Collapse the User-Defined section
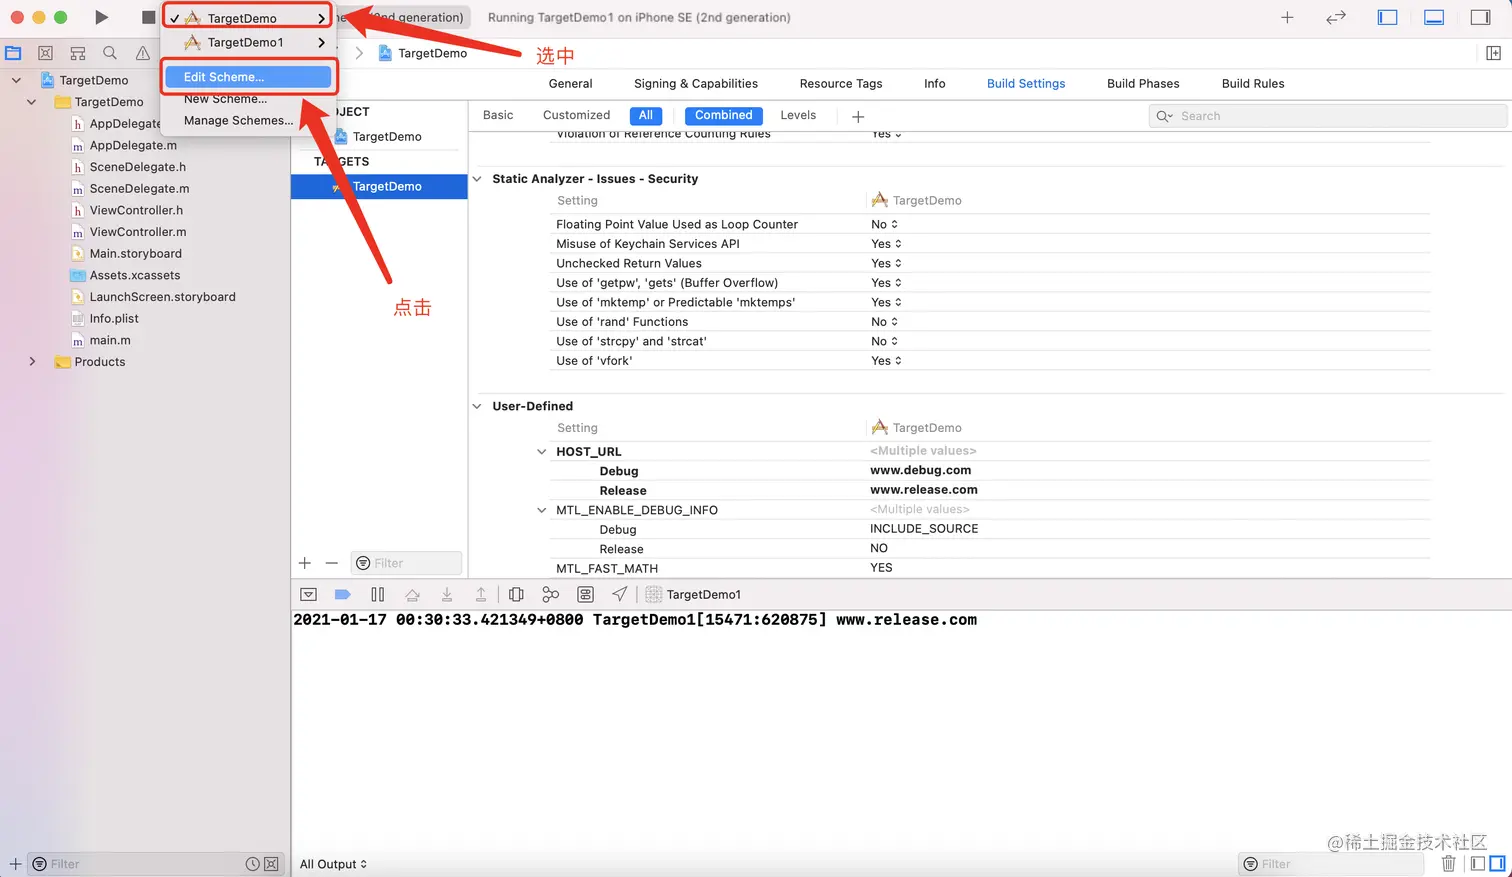The width and height of the screenshot is (1512, 877). click(x=477, y=406)
